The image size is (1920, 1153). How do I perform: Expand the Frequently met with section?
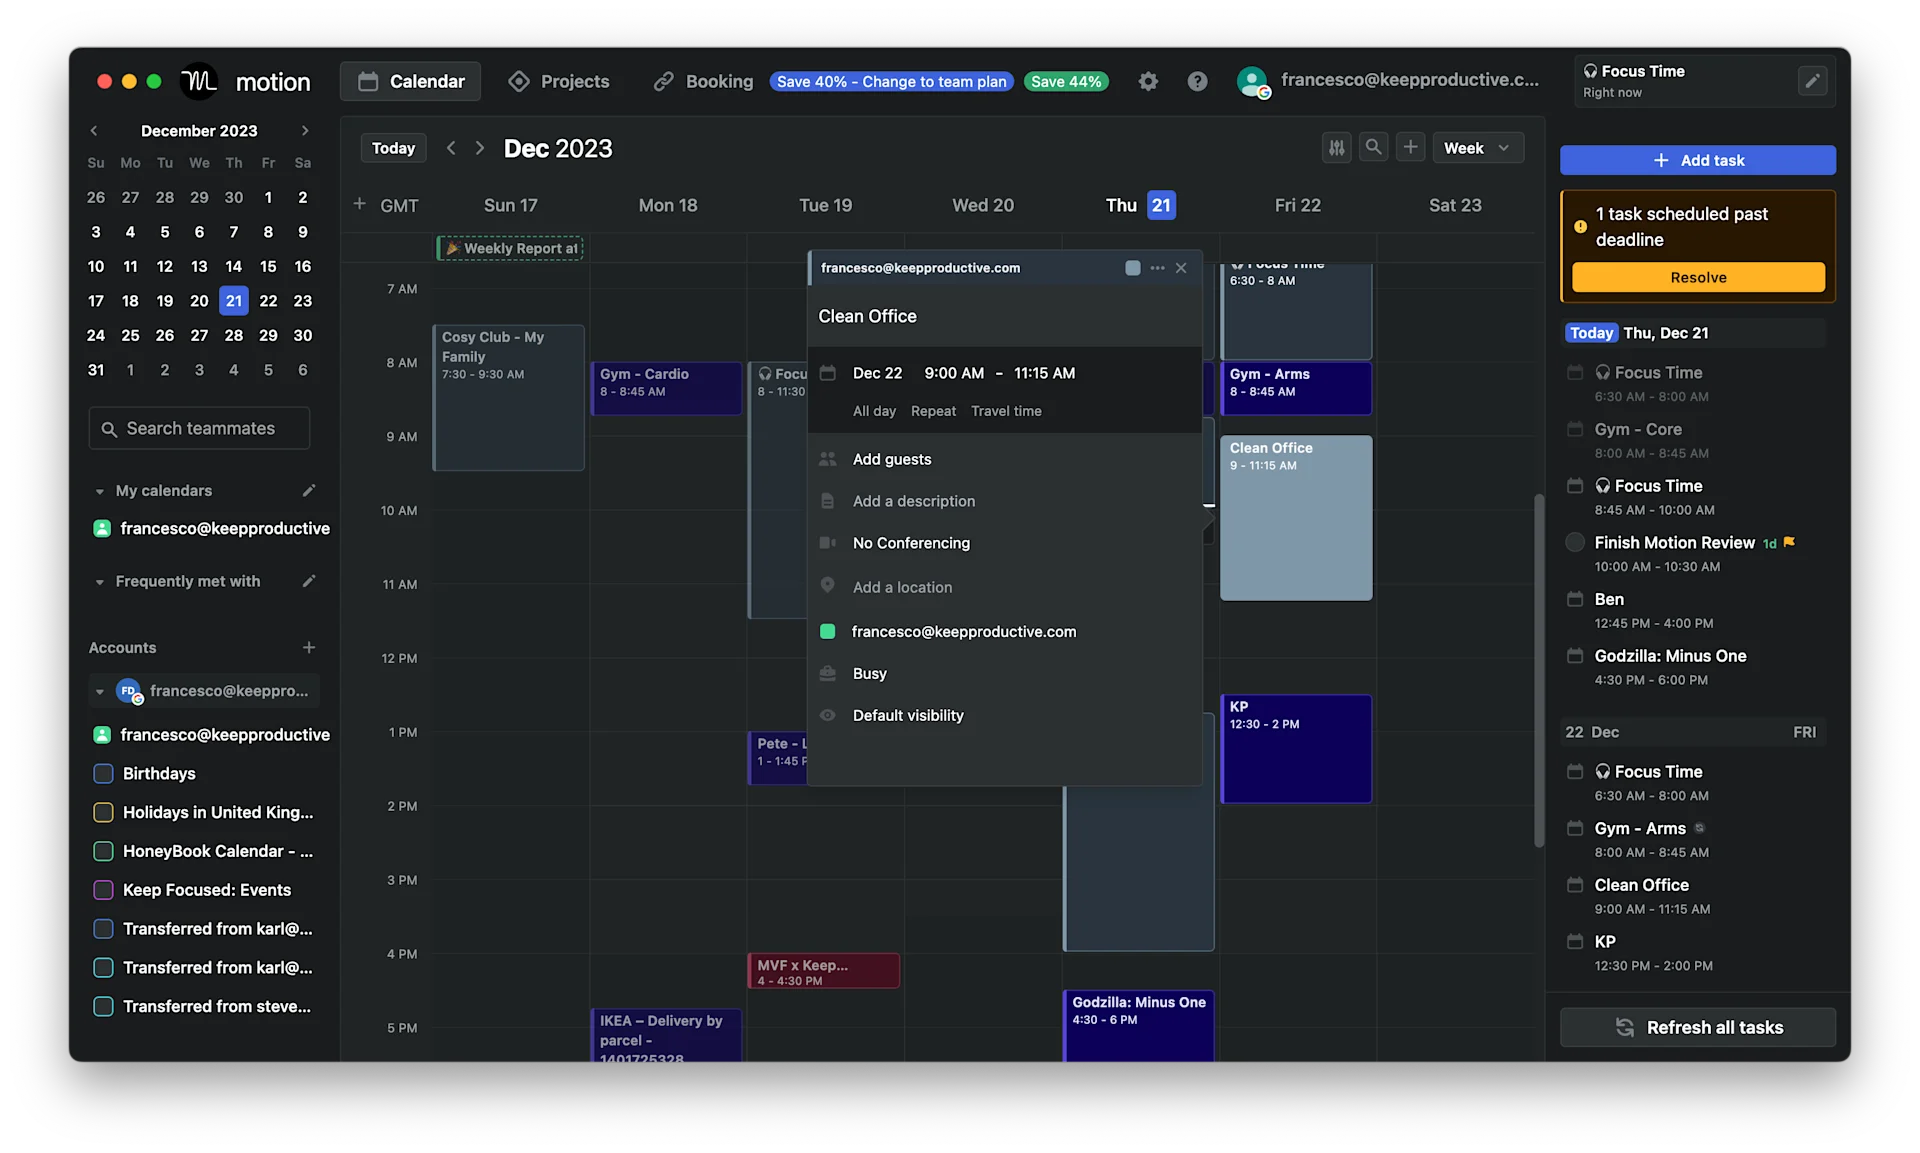click(x=100, y=581)
